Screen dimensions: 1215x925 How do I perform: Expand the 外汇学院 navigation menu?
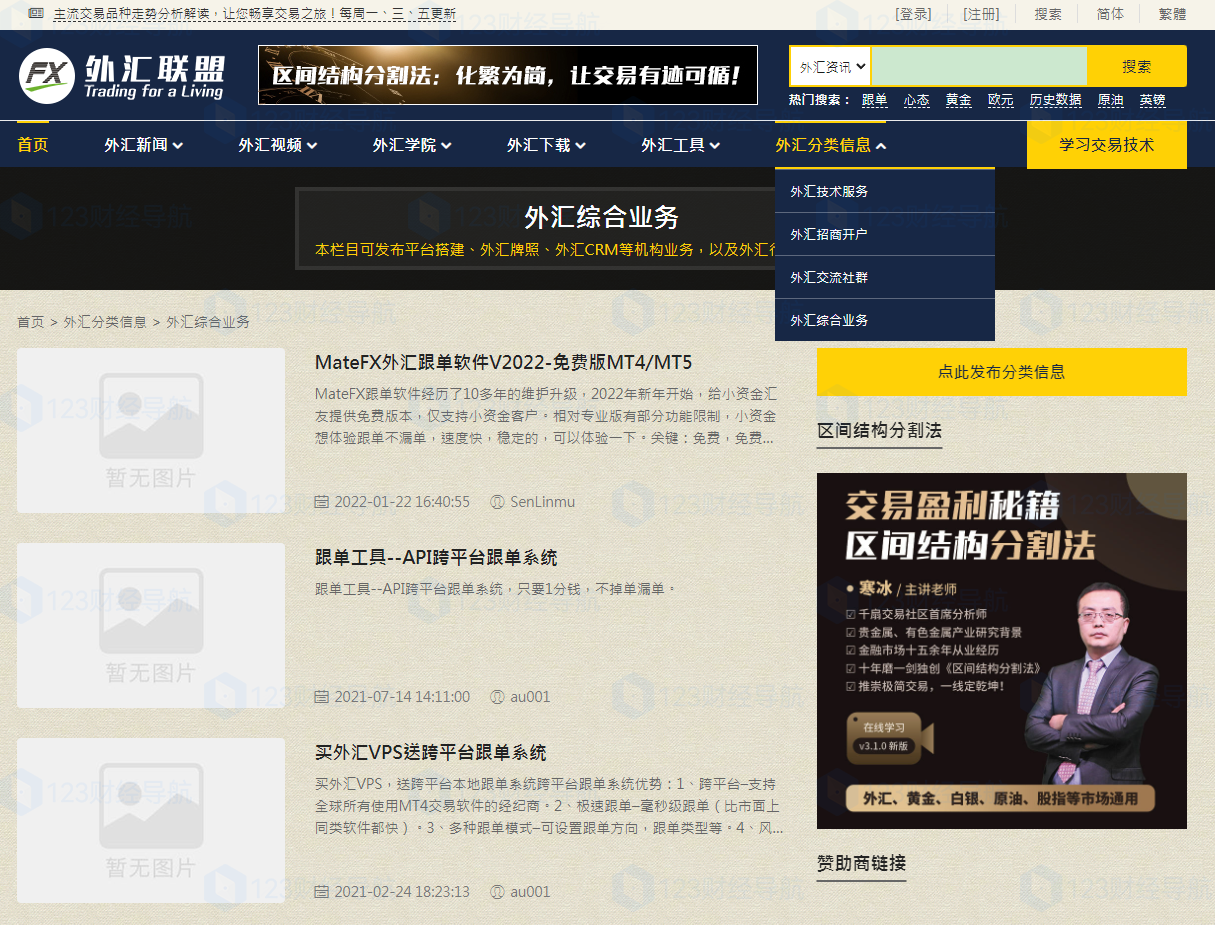tap(412, 145)
